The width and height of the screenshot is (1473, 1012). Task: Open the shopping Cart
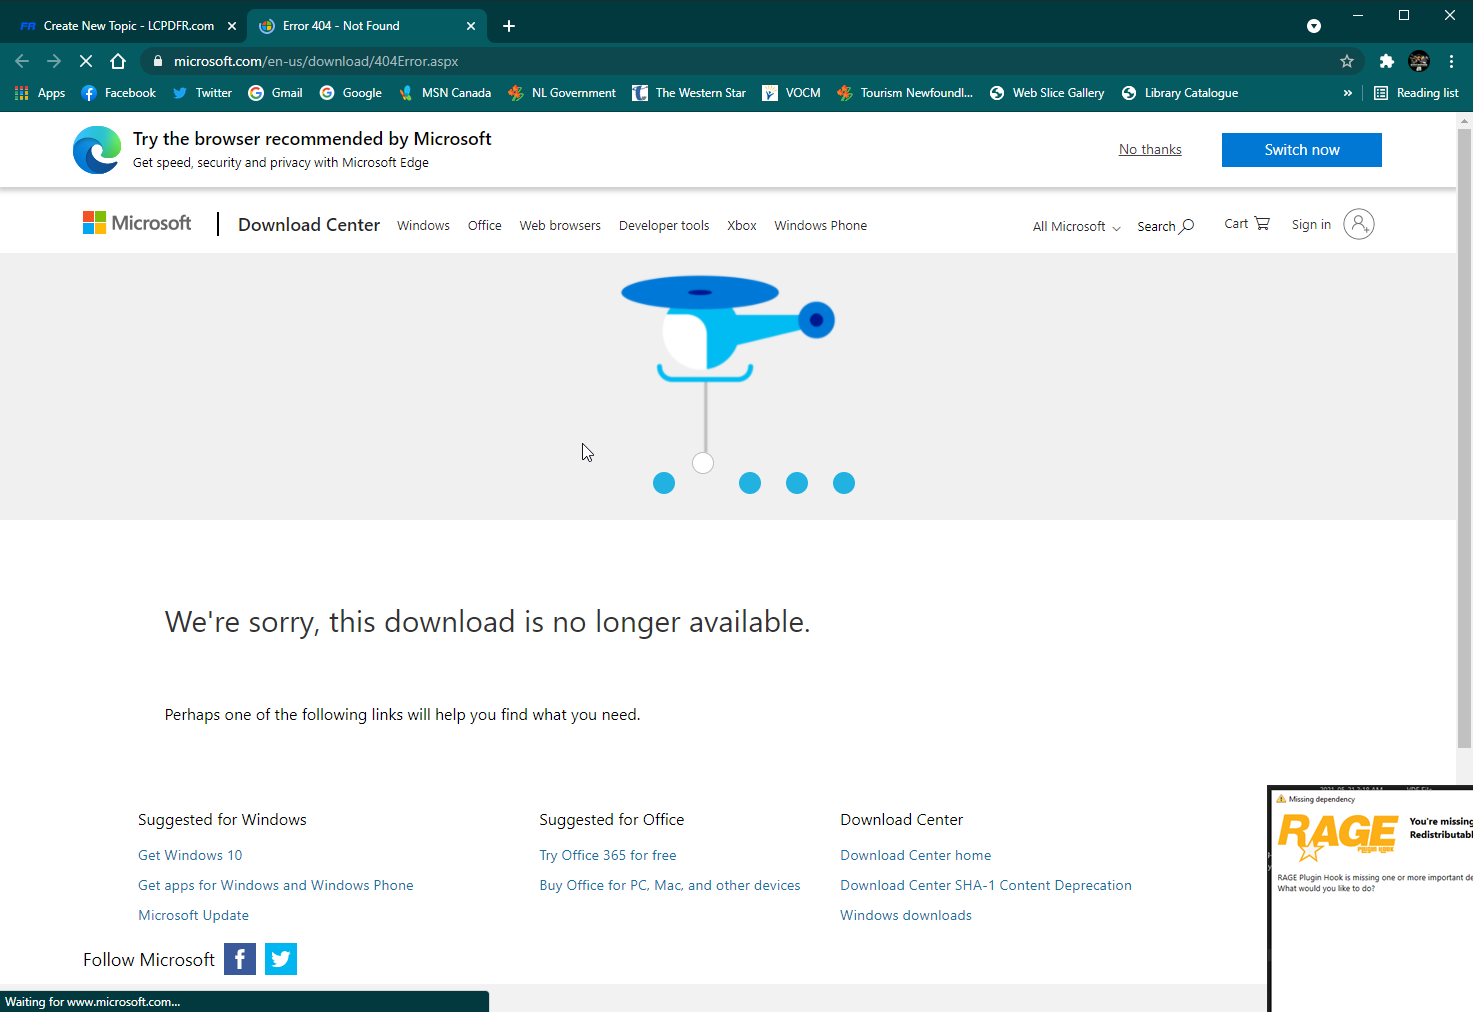[x=1247, y=224]
